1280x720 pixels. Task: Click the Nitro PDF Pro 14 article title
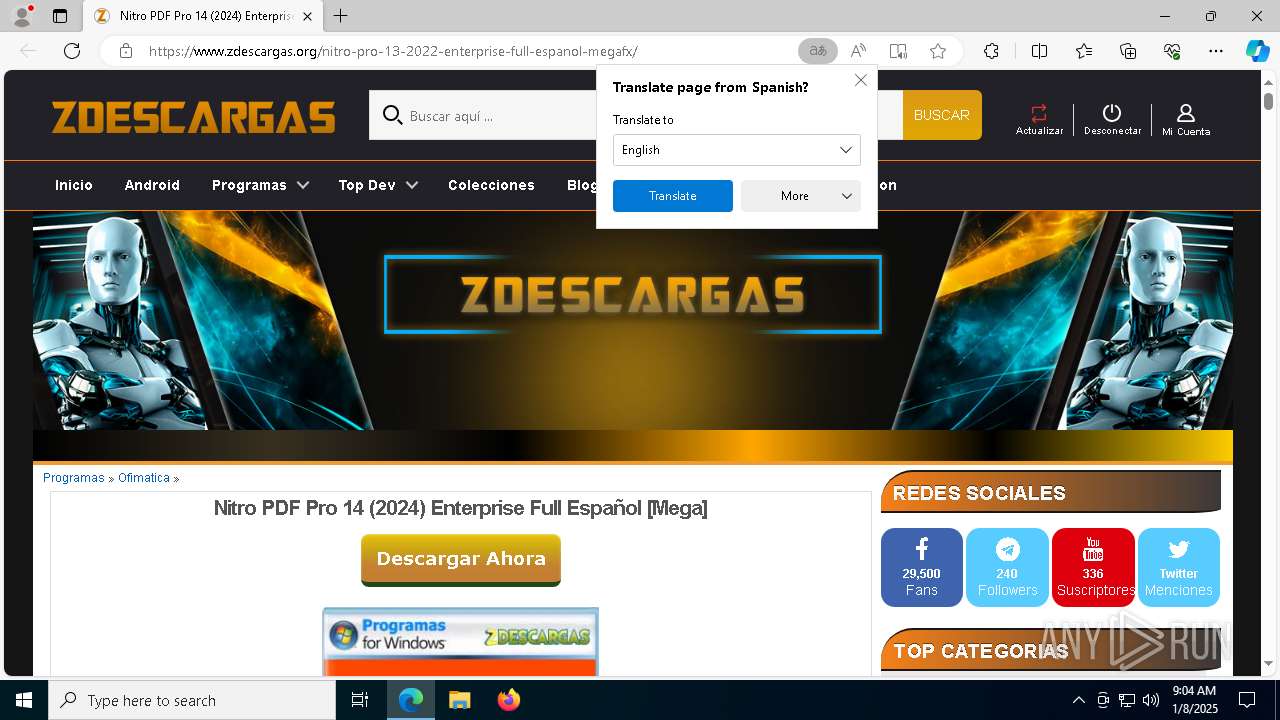460,508
